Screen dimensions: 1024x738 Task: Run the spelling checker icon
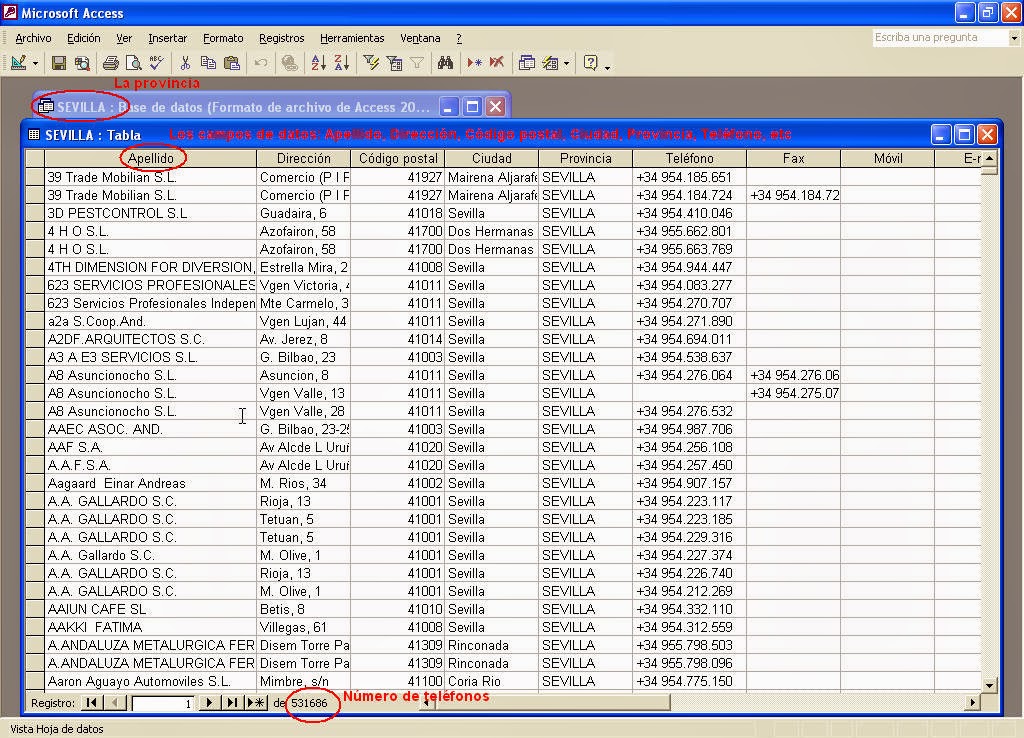[x=156, y=63]
